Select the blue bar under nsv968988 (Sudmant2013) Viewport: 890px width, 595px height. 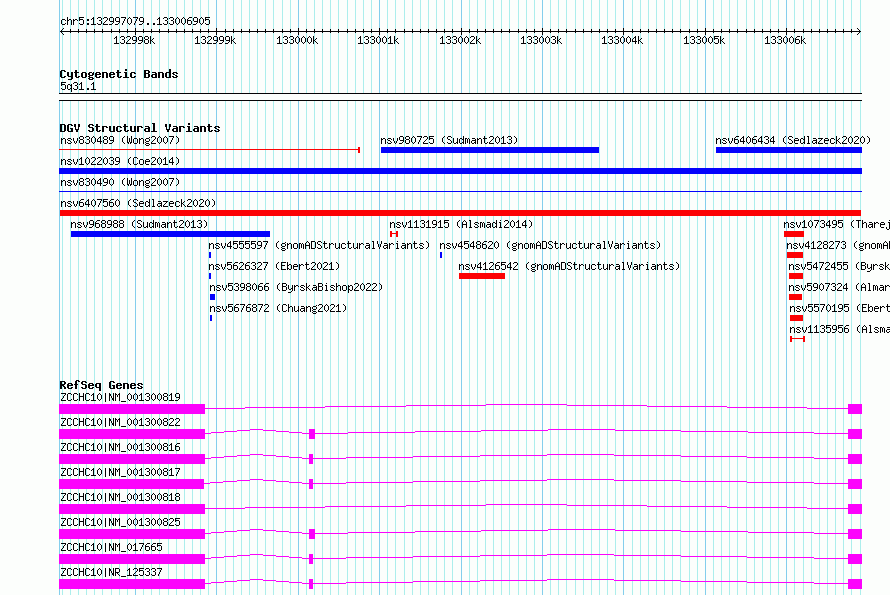(x=170, y=234)
